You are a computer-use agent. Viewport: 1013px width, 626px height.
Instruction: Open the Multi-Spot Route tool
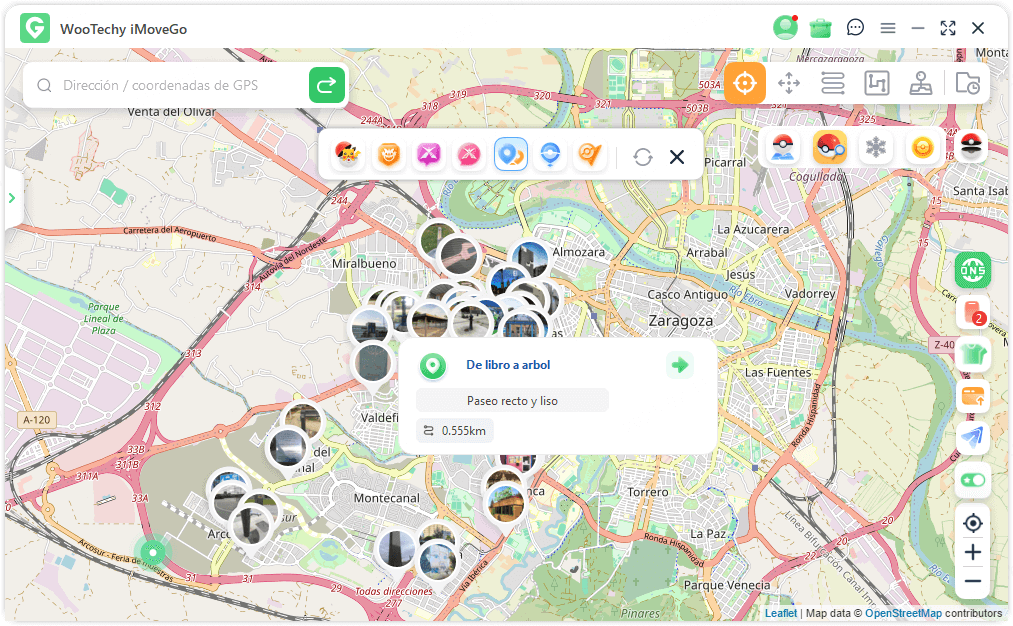point(833,83)
